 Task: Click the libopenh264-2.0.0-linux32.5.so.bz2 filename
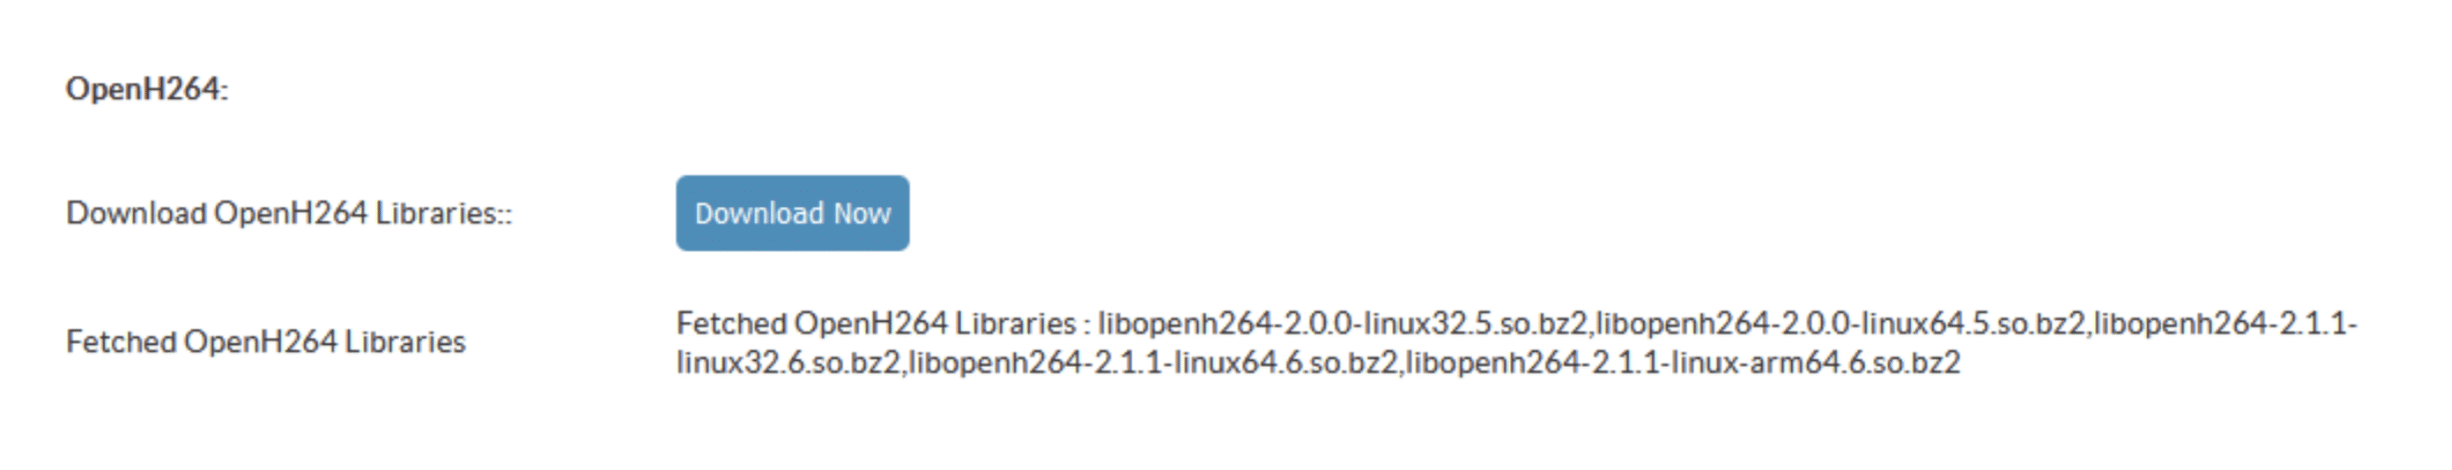pyautogui.click(x=1343, y=324)
